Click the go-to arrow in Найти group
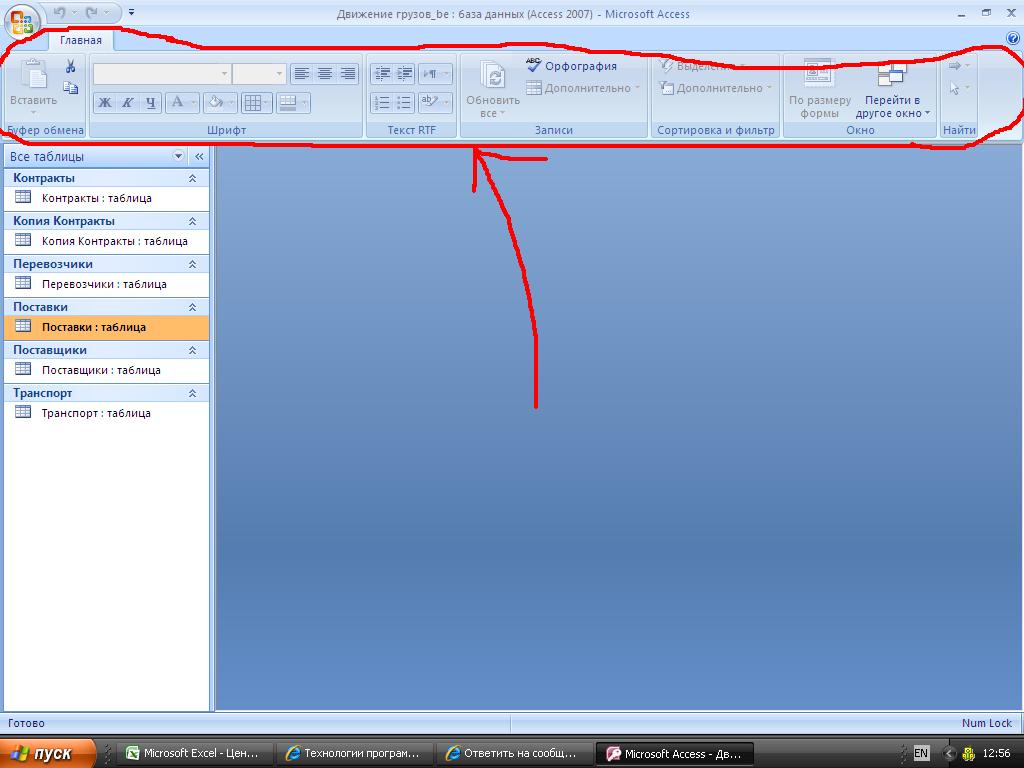The image size is (1024, 768). (959, 66)
